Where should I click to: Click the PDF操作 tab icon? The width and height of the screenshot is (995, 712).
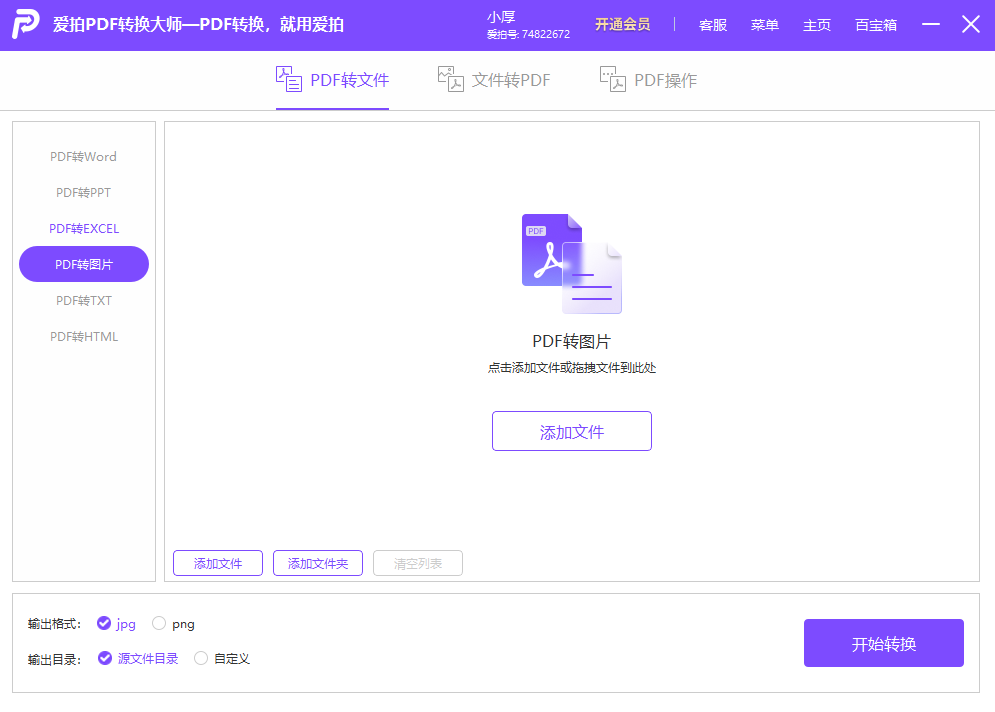pos(612,79)
